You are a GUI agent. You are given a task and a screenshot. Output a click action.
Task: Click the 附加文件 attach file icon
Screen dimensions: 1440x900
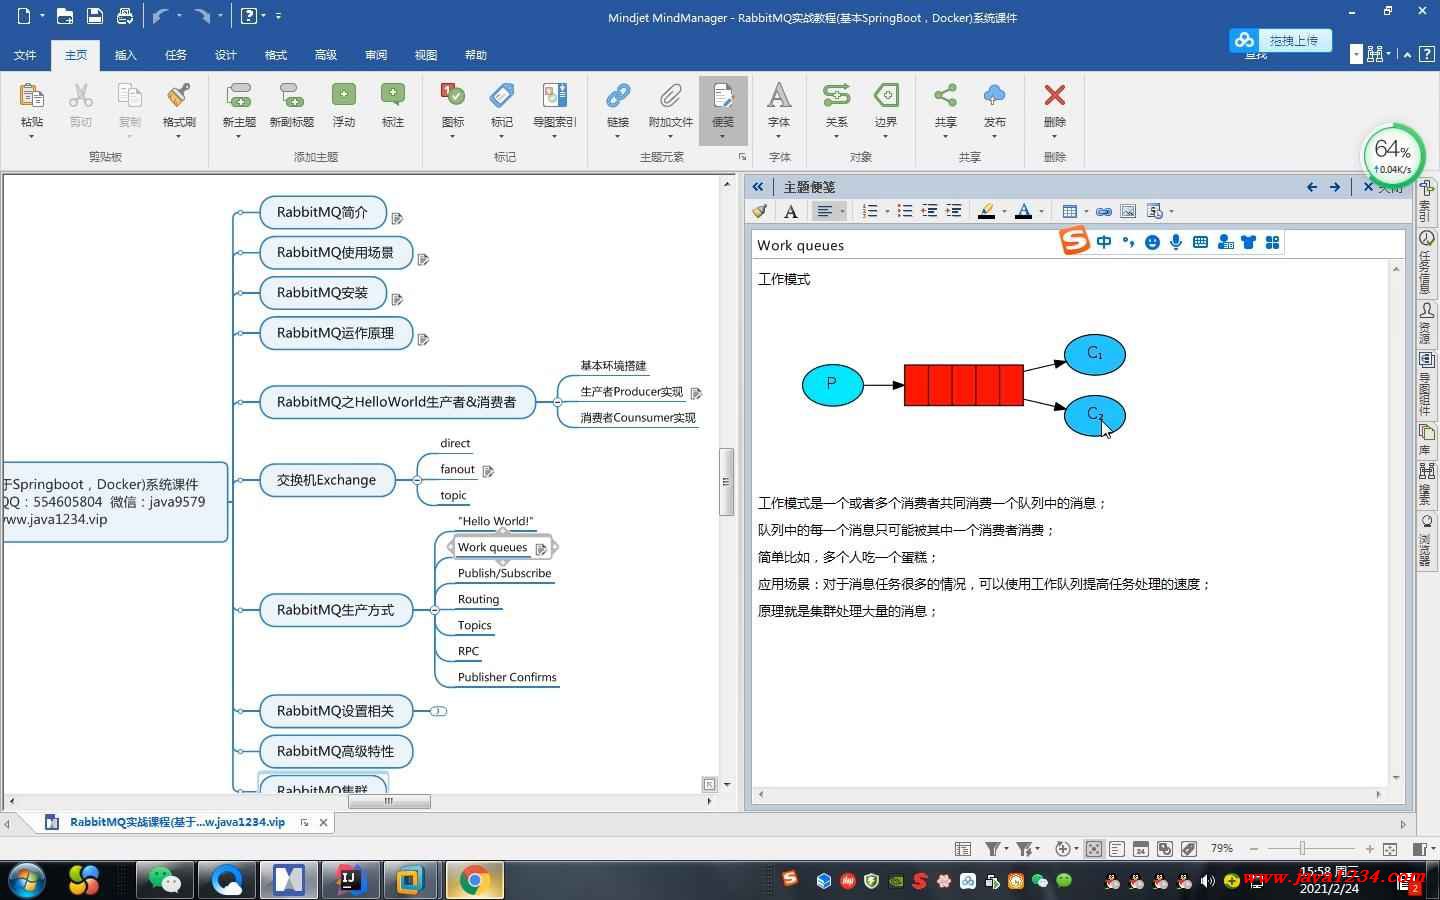click(670, 96)
